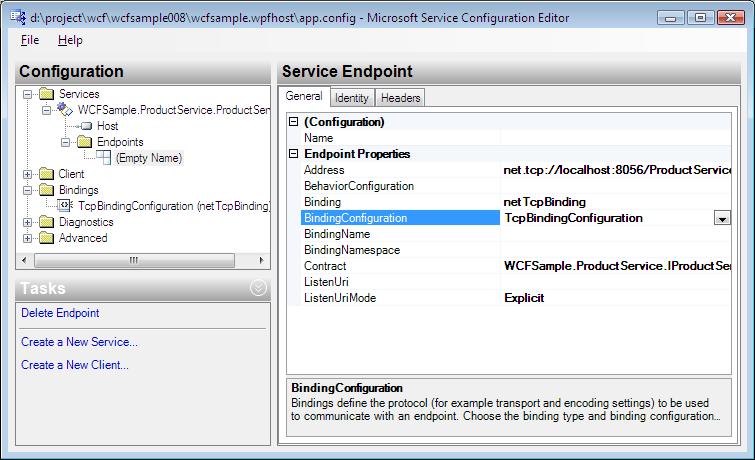The image size is (755, 460).
Task: Click the Name property value field
Action: pos(615,138)
